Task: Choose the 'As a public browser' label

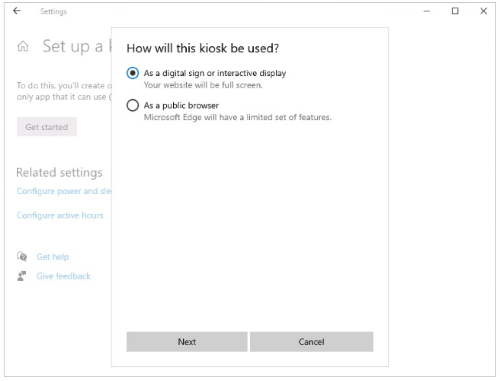Action: coord(181,106)
